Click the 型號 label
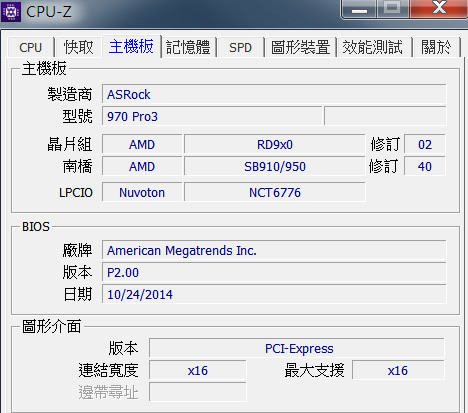468x413 pixels. click(77, 116)
